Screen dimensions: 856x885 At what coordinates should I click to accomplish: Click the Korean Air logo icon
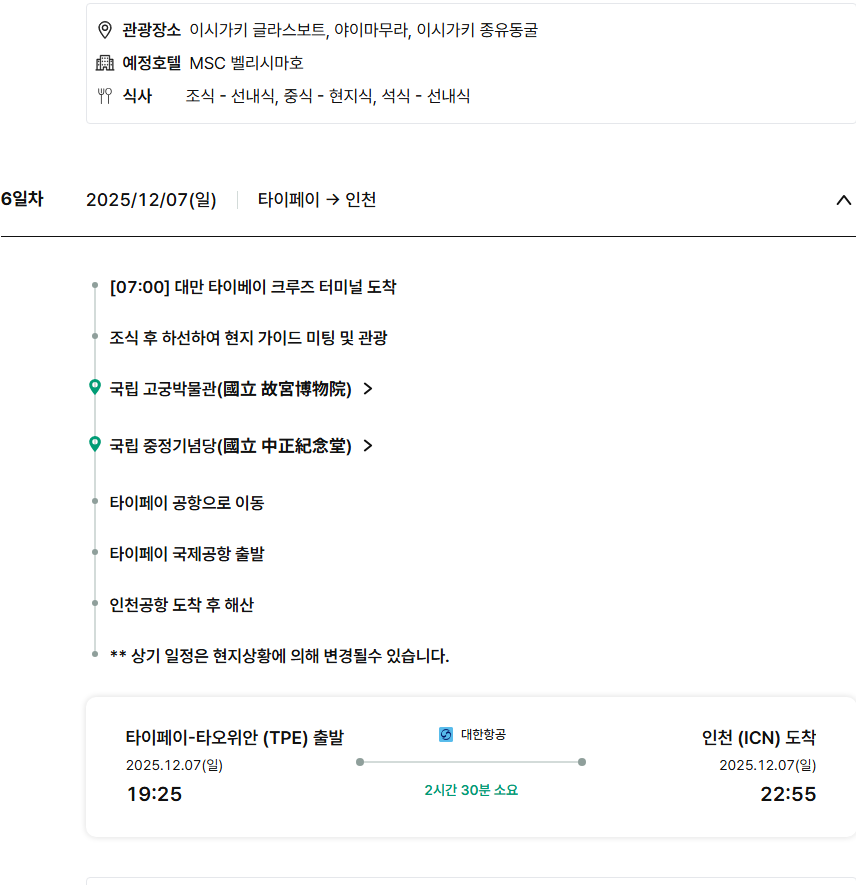(x=446, y=735)
